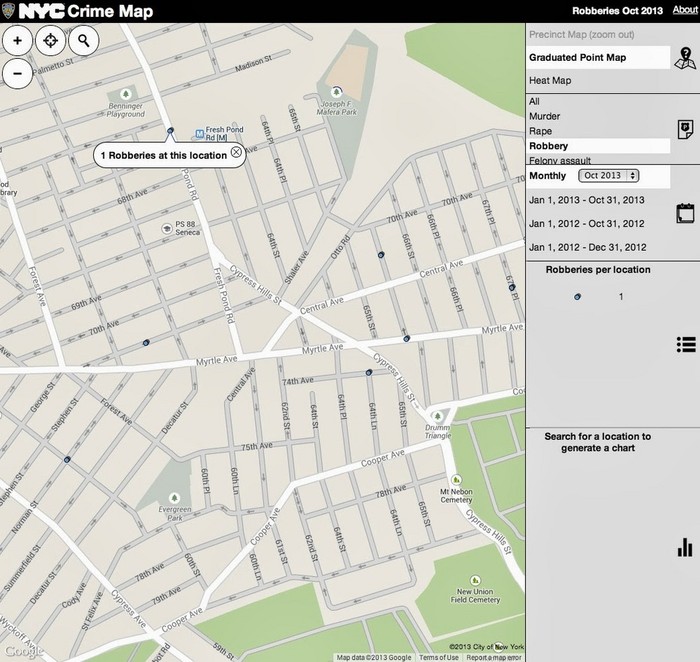The image size is (700, 662).
Task: Select Felony assault crime type
Action: pos(560,160)
